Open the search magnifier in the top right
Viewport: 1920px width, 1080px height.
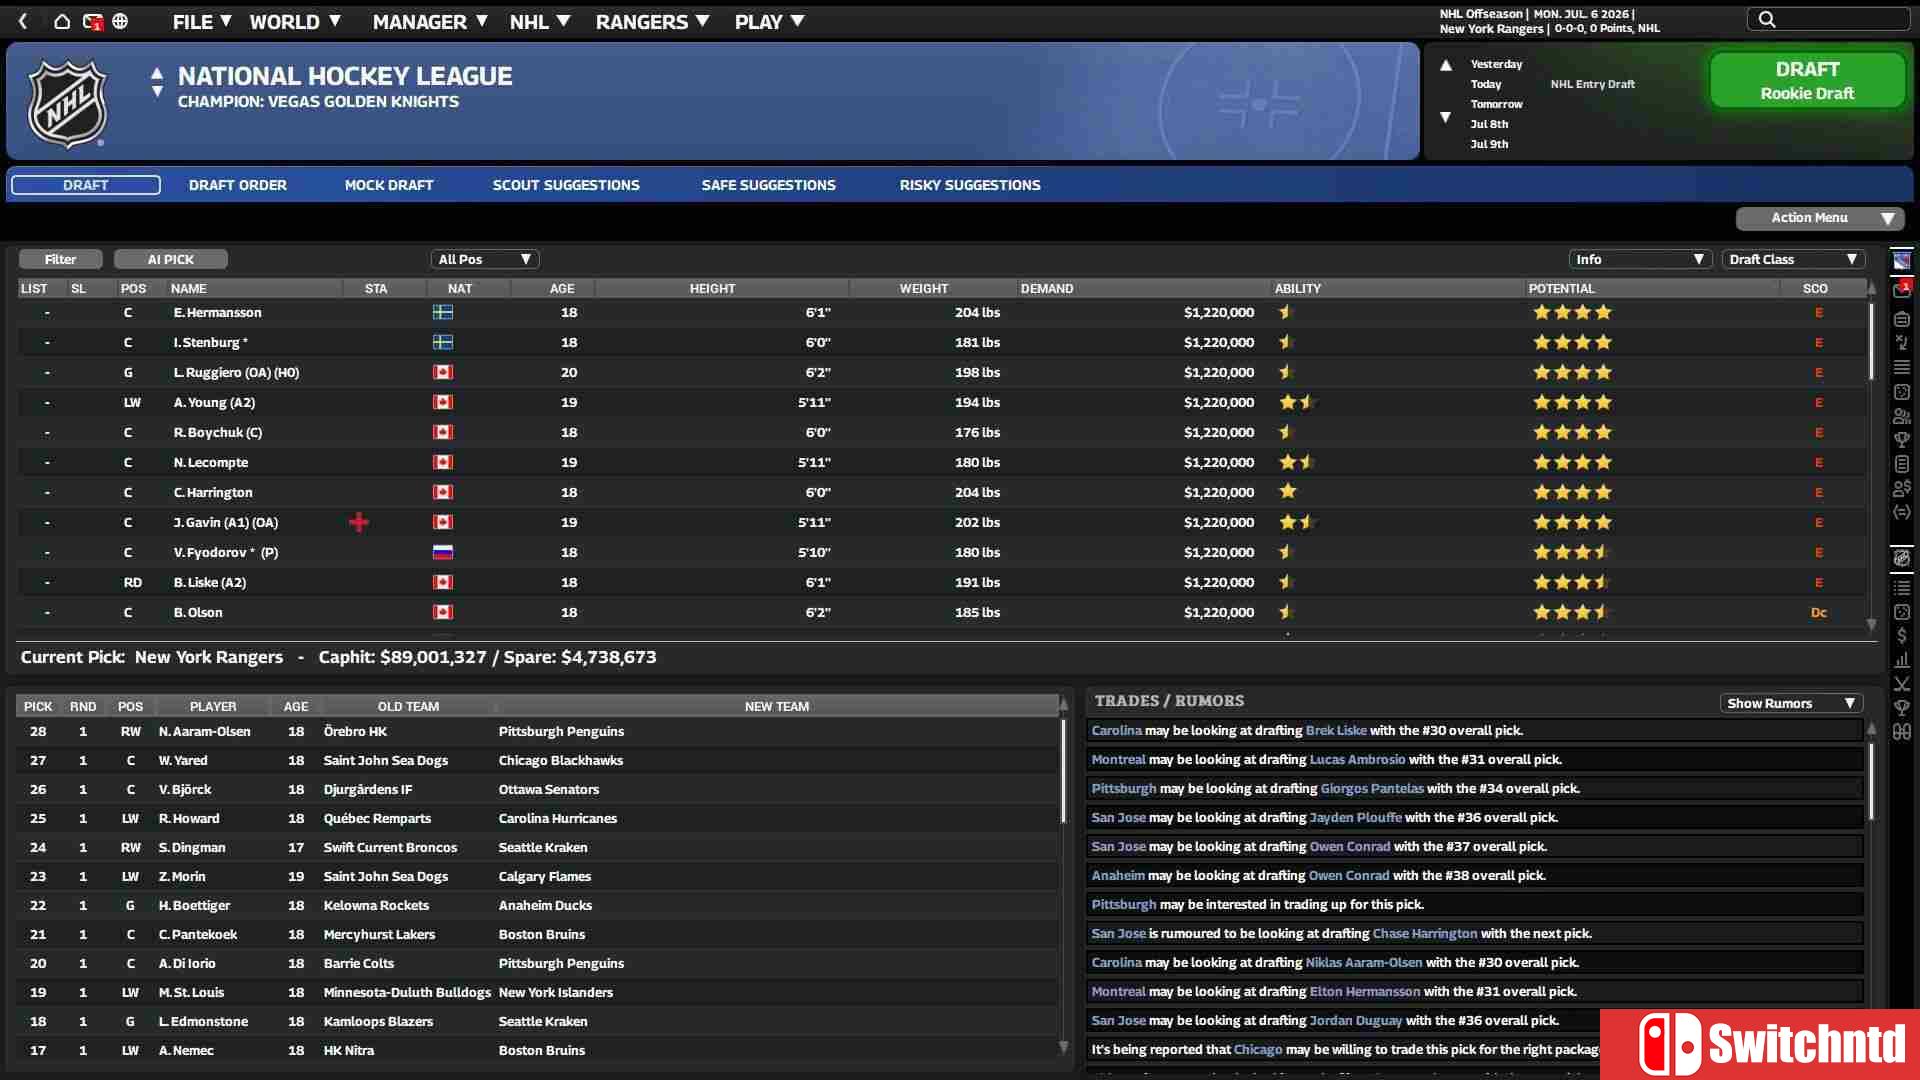1766,18
